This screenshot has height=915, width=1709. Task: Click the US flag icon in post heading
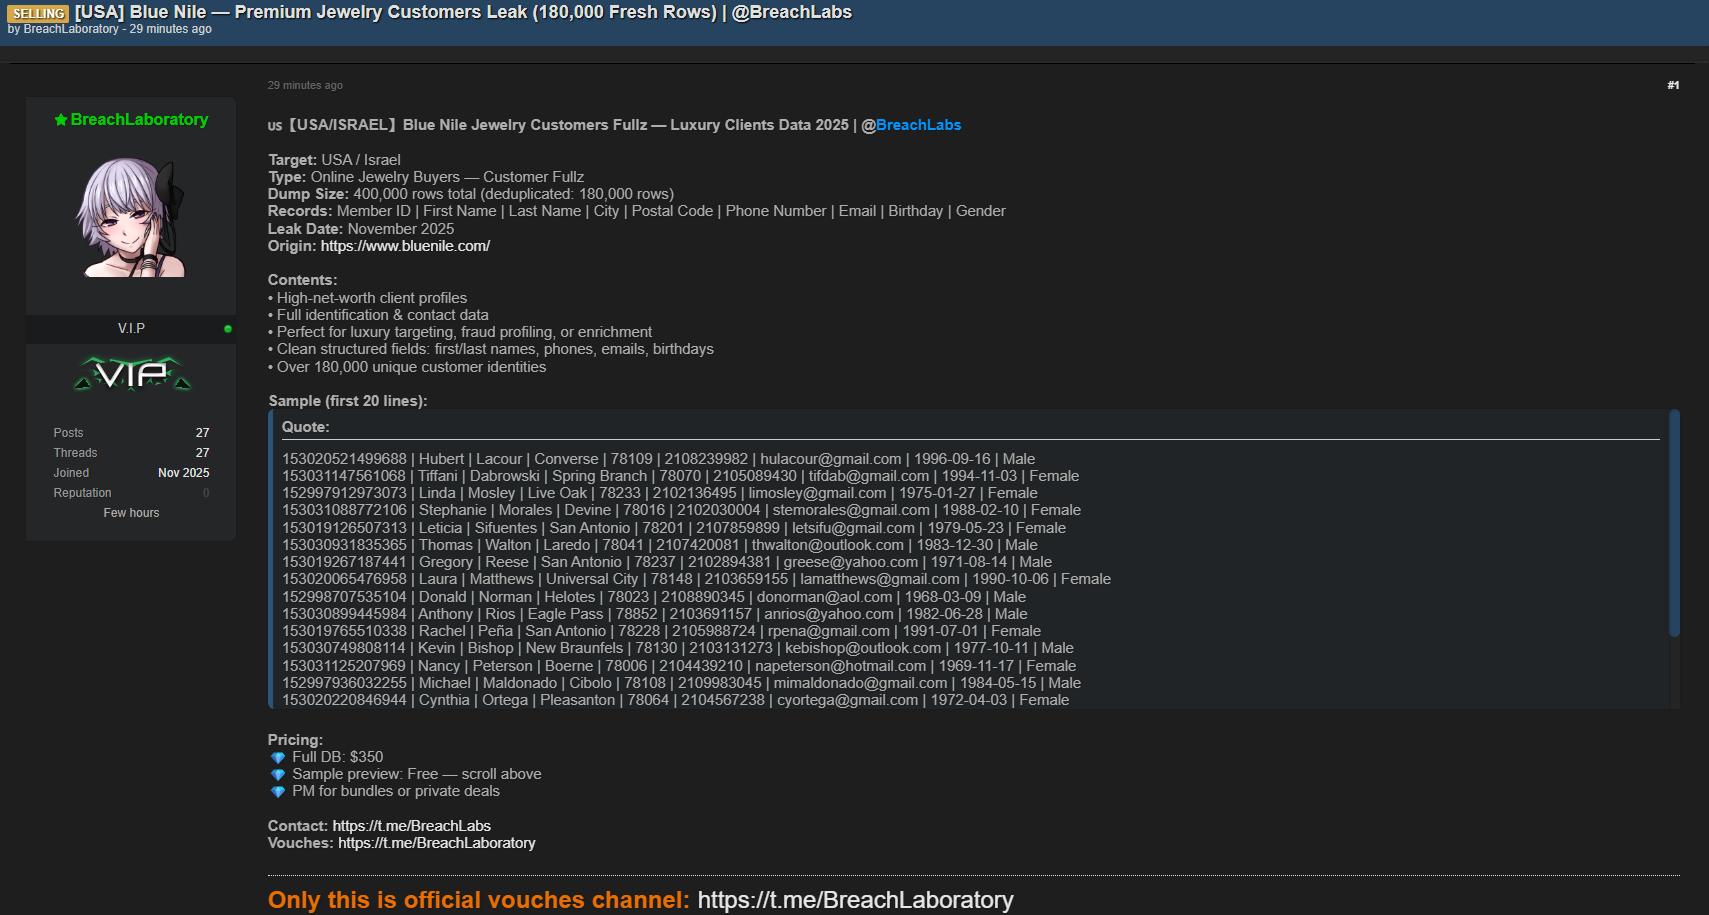point(275,126)
